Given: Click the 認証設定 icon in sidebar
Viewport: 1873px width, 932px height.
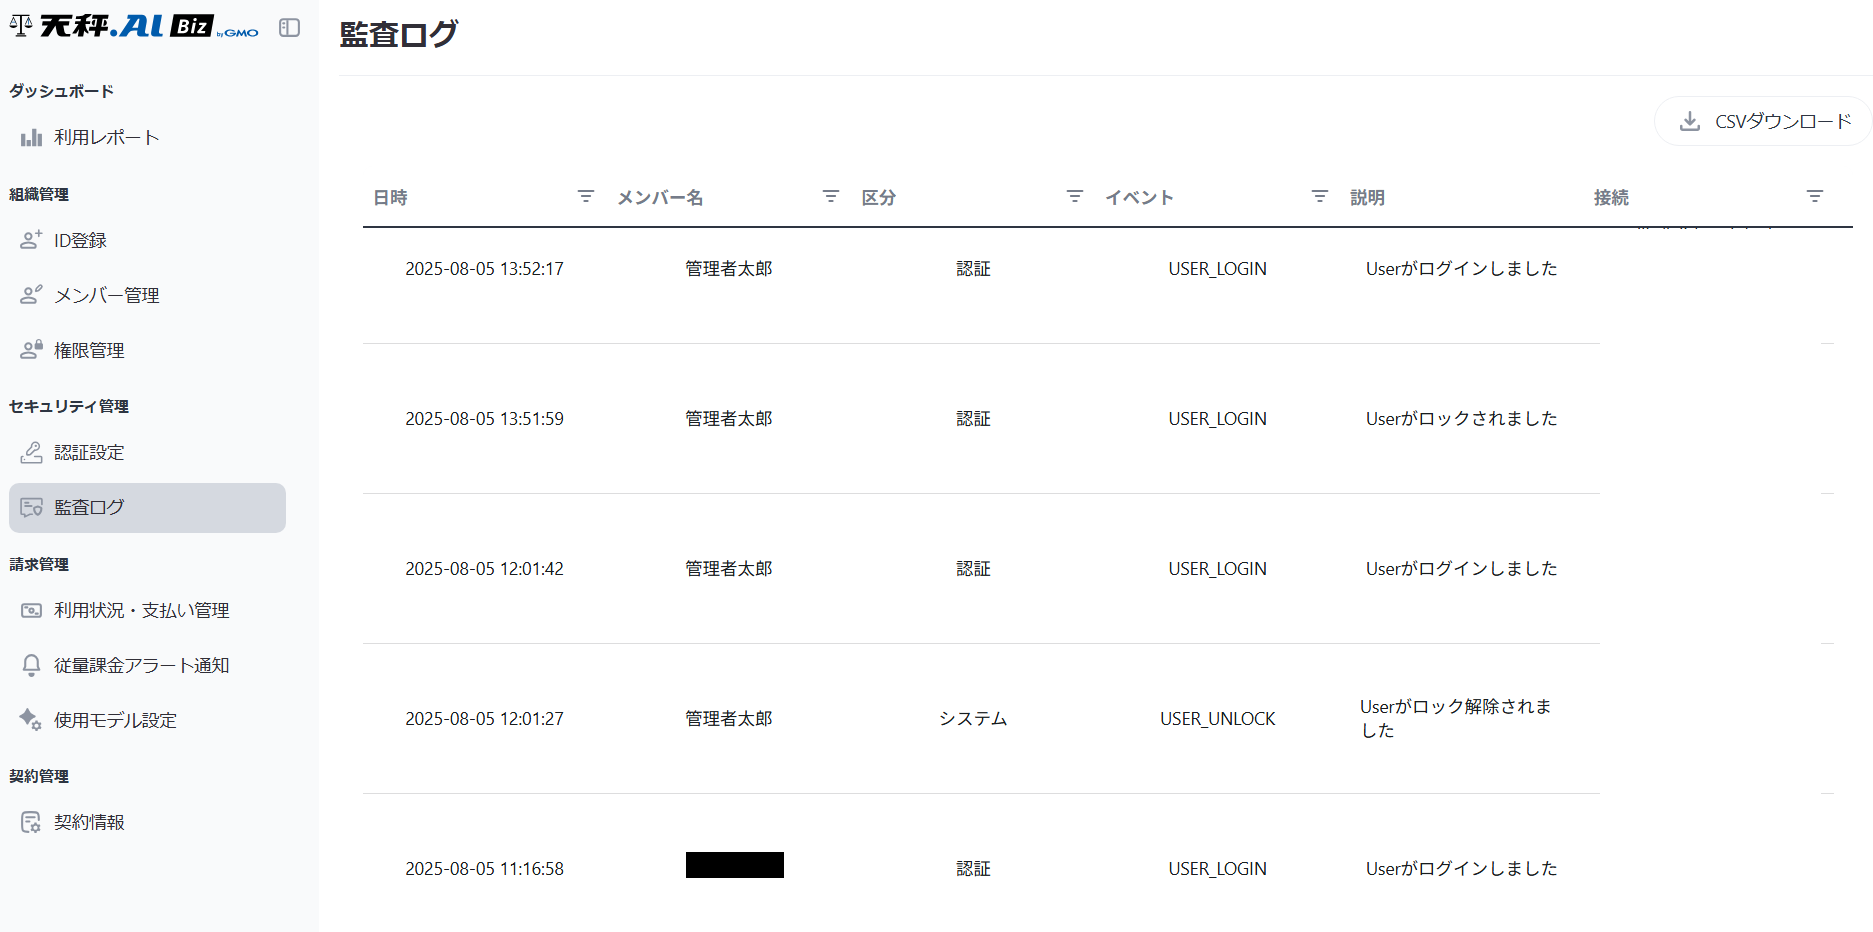Looking at the screenshot, I should pos(32,452).
